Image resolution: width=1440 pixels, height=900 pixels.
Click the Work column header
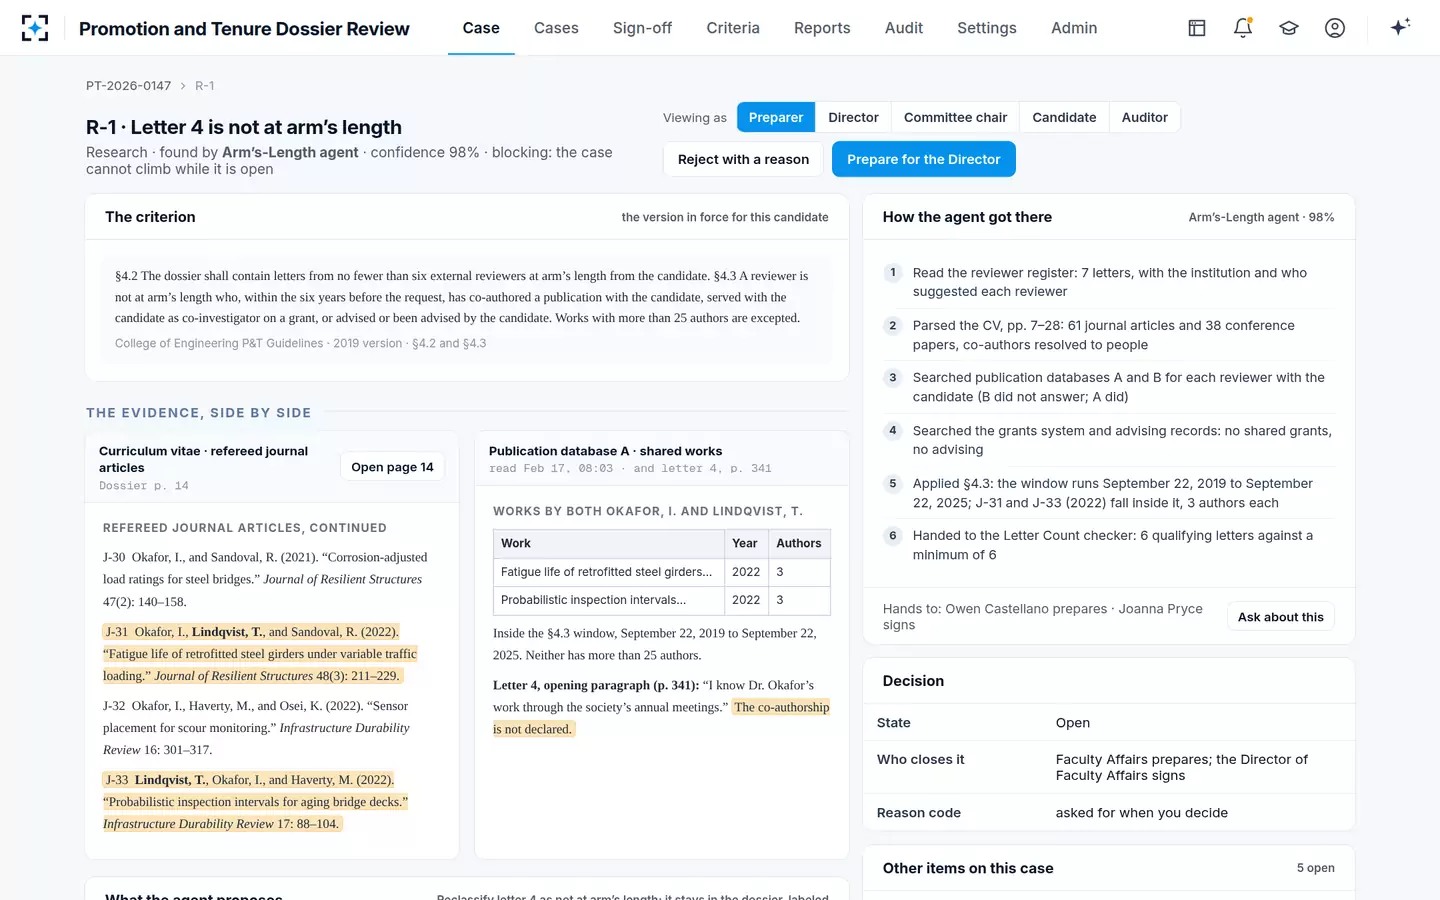[608, 543]
